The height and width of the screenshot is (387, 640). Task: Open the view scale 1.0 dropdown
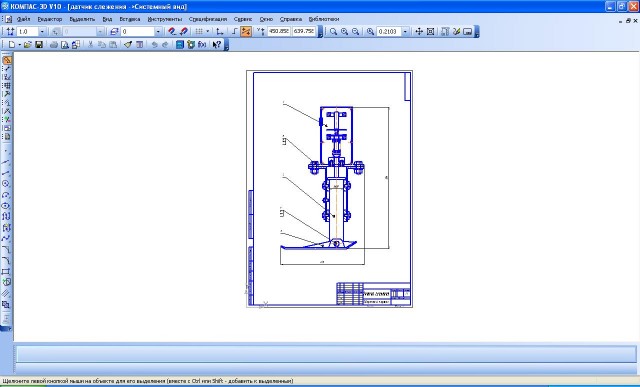point(42,31)
